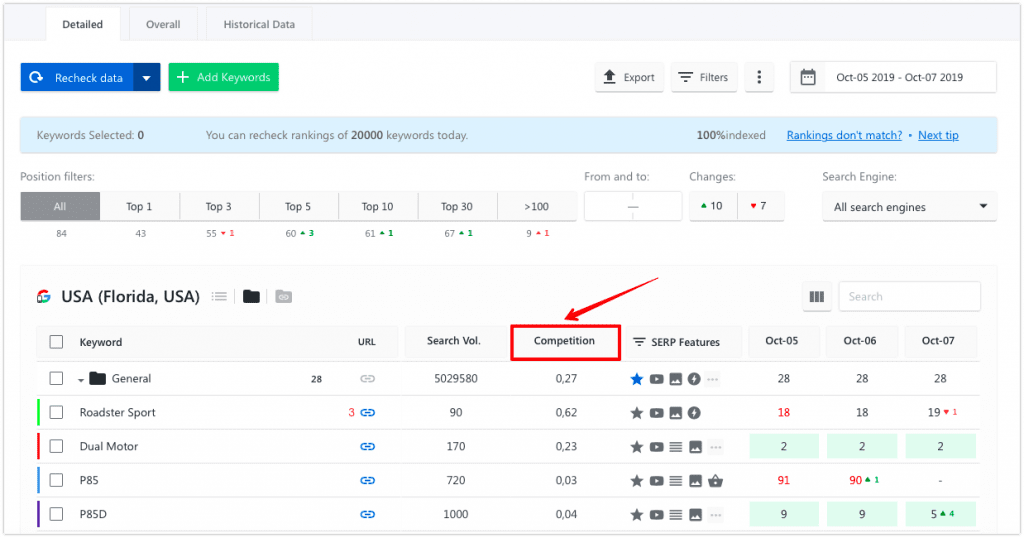This screenshot has height=538, width=1024.
Task: Click the From and to range field
Action: pos(633,206)
